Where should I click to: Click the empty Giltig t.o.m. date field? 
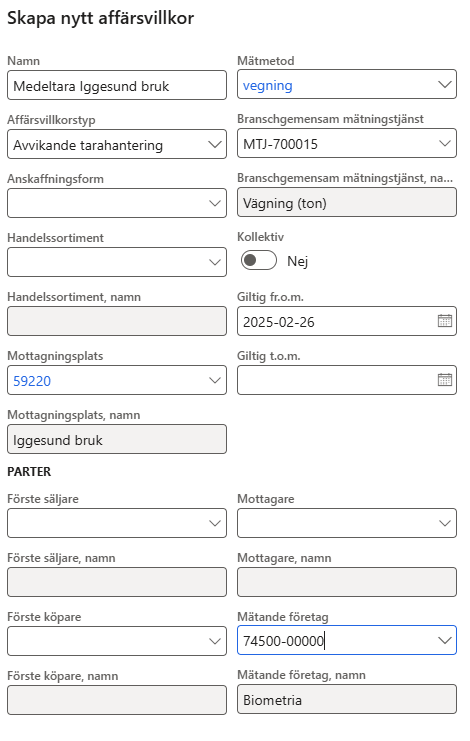point(347,380)
